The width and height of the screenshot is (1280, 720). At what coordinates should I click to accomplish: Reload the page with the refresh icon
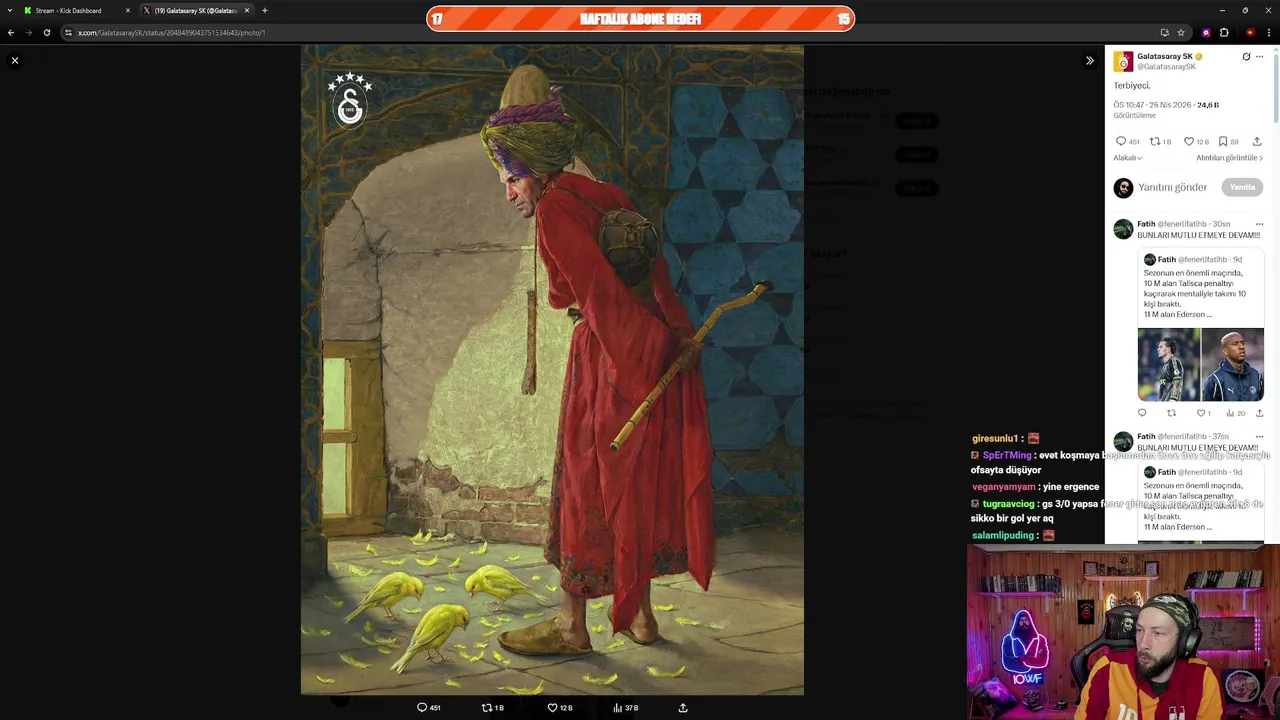click(46, 33)
